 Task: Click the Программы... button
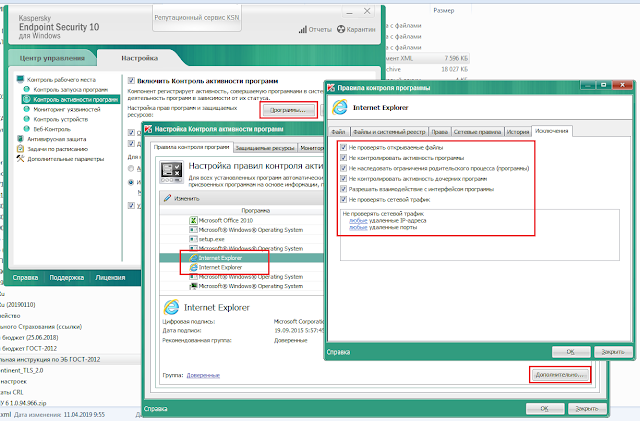click(x=288, y=110)
